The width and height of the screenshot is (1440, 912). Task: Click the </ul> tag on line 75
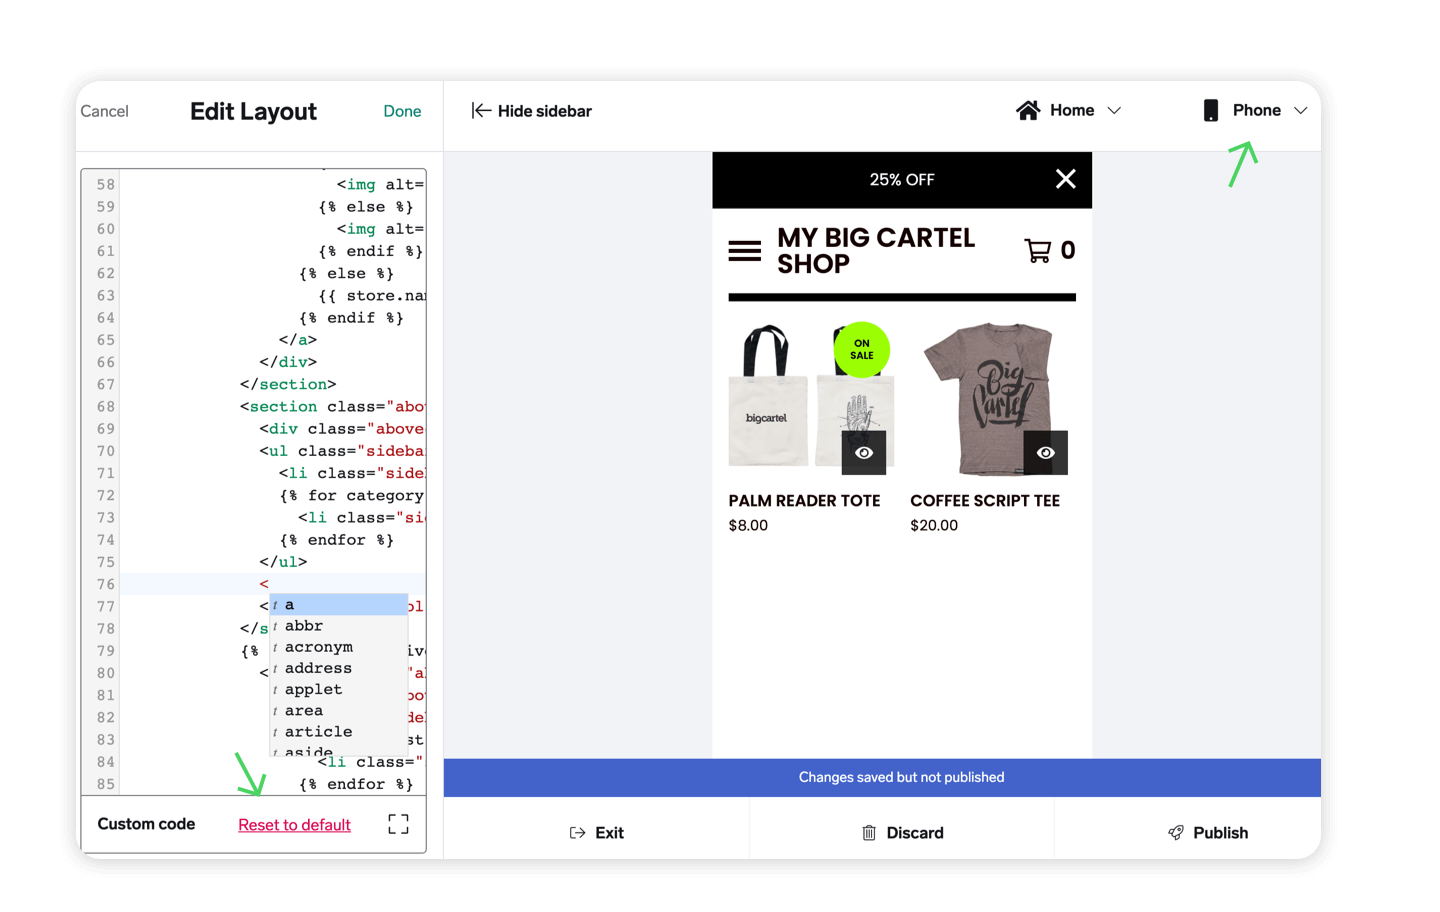(283, 562)
